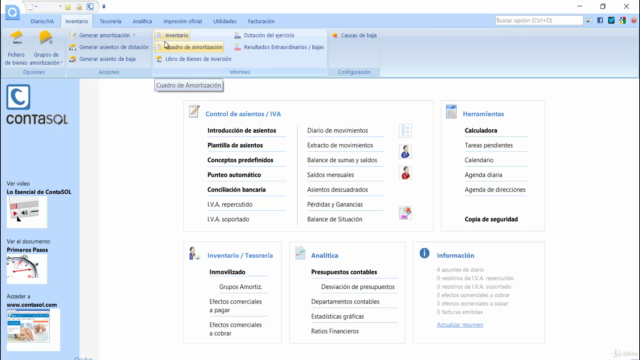
Task: Open Plantilla de asientos link
Action: 235,145
